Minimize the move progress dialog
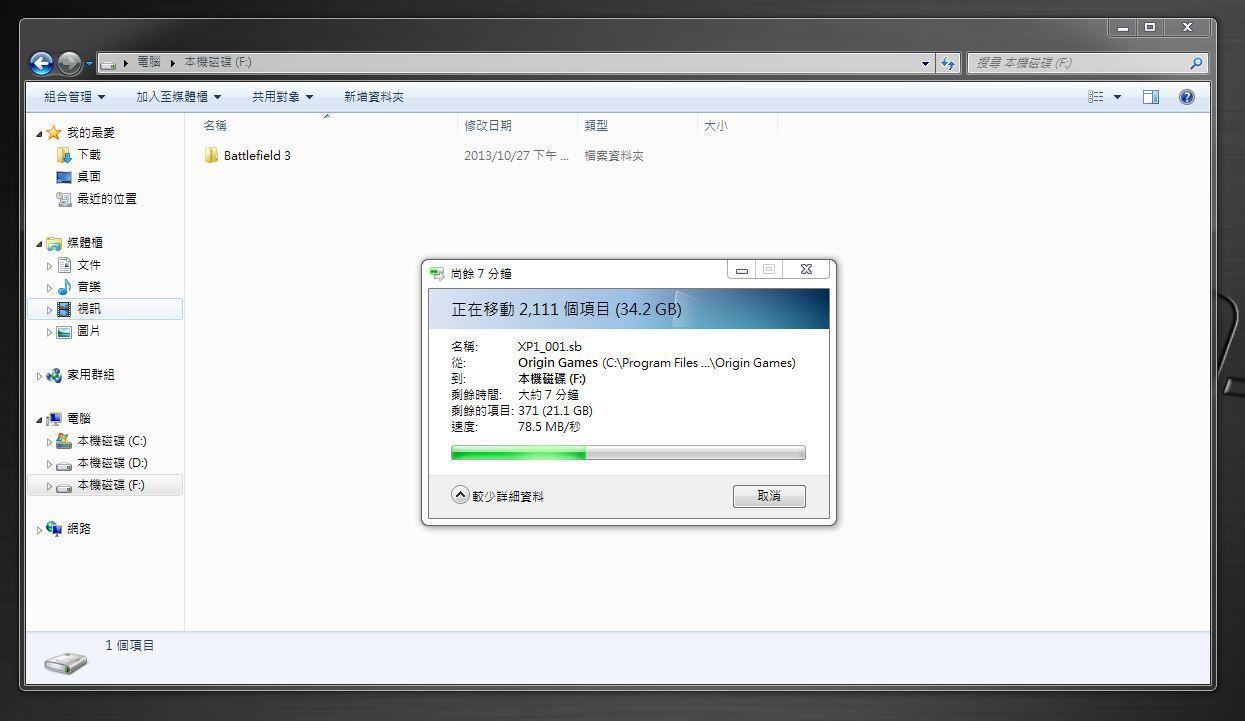Image resolution: width=1245 pixels, height=721 pixels. click(x=742, y=270)
